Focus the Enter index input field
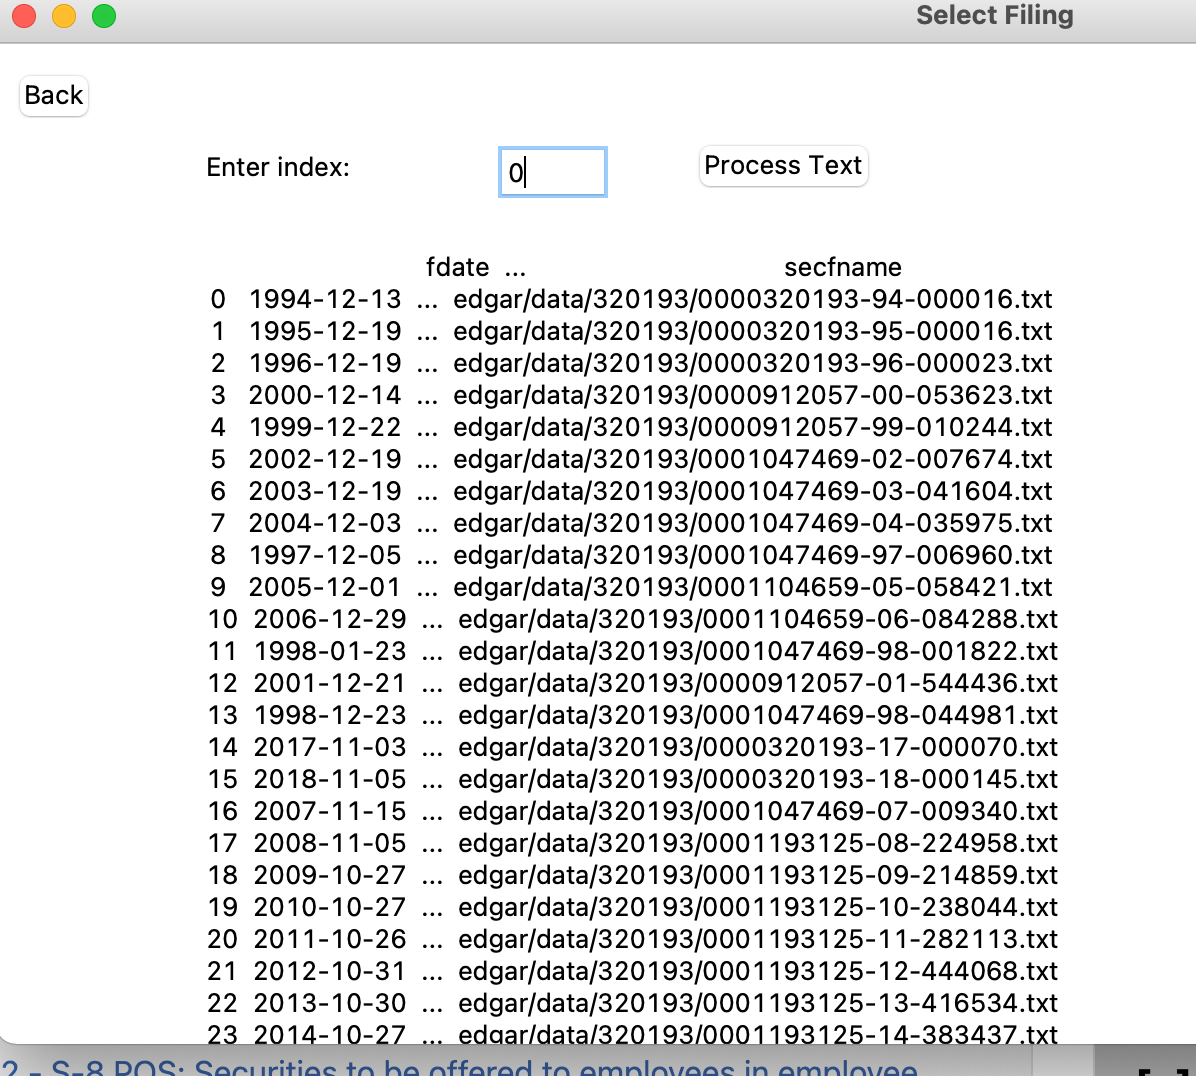This screenshot has width=1196, height=1076. coord(553,172)
